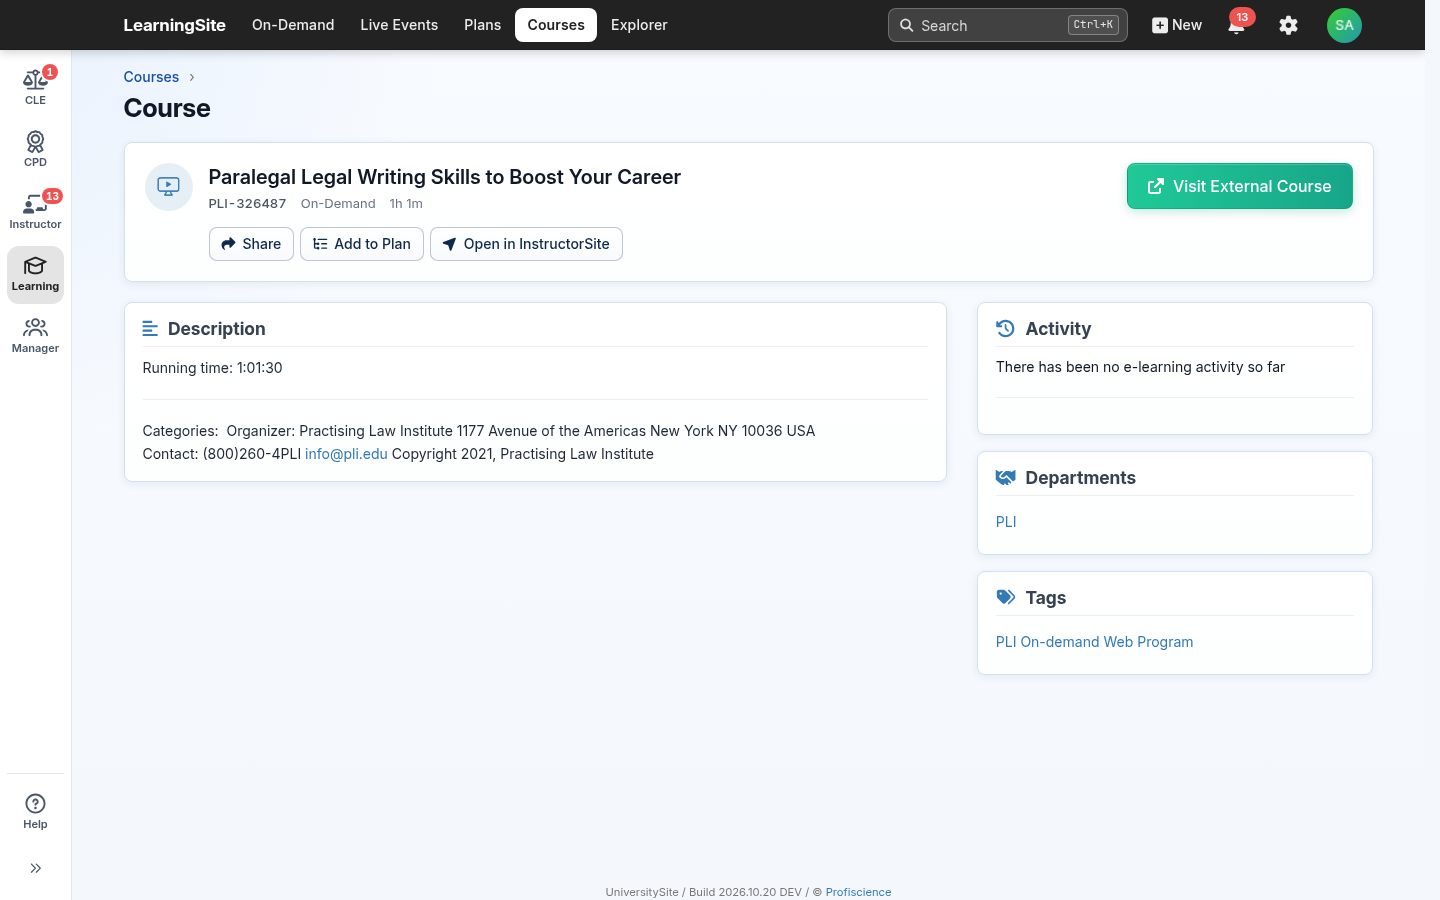Click the New plus button
1440x900 pixels.
point(1177,25)
